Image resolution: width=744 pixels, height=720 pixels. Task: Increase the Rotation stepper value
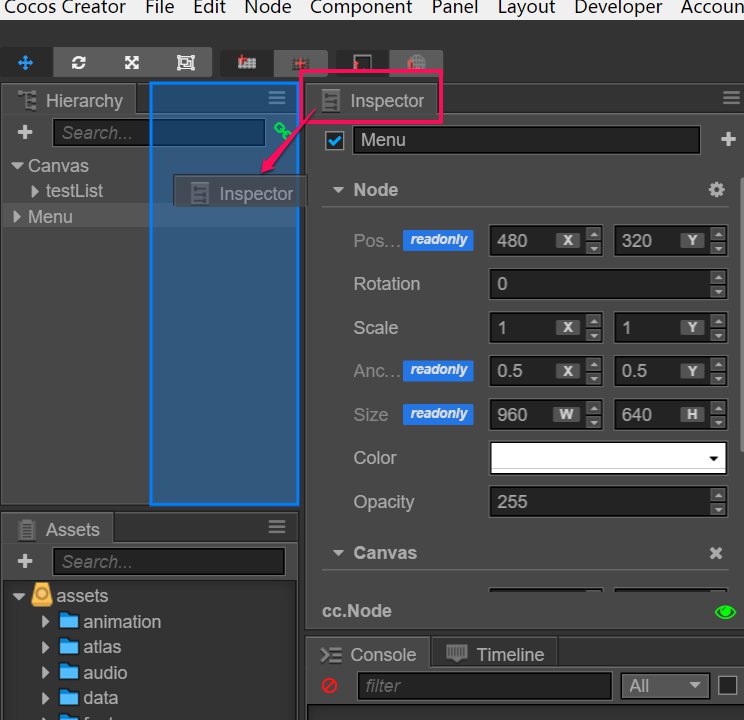click(718, 277)
